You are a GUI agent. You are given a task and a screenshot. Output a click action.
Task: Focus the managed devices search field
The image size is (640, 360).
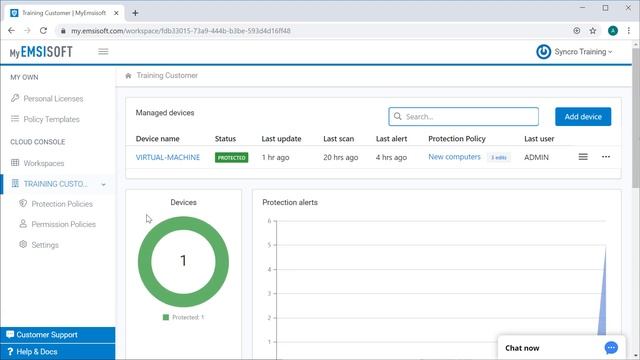pyautogui.click(x=463, y=117)
